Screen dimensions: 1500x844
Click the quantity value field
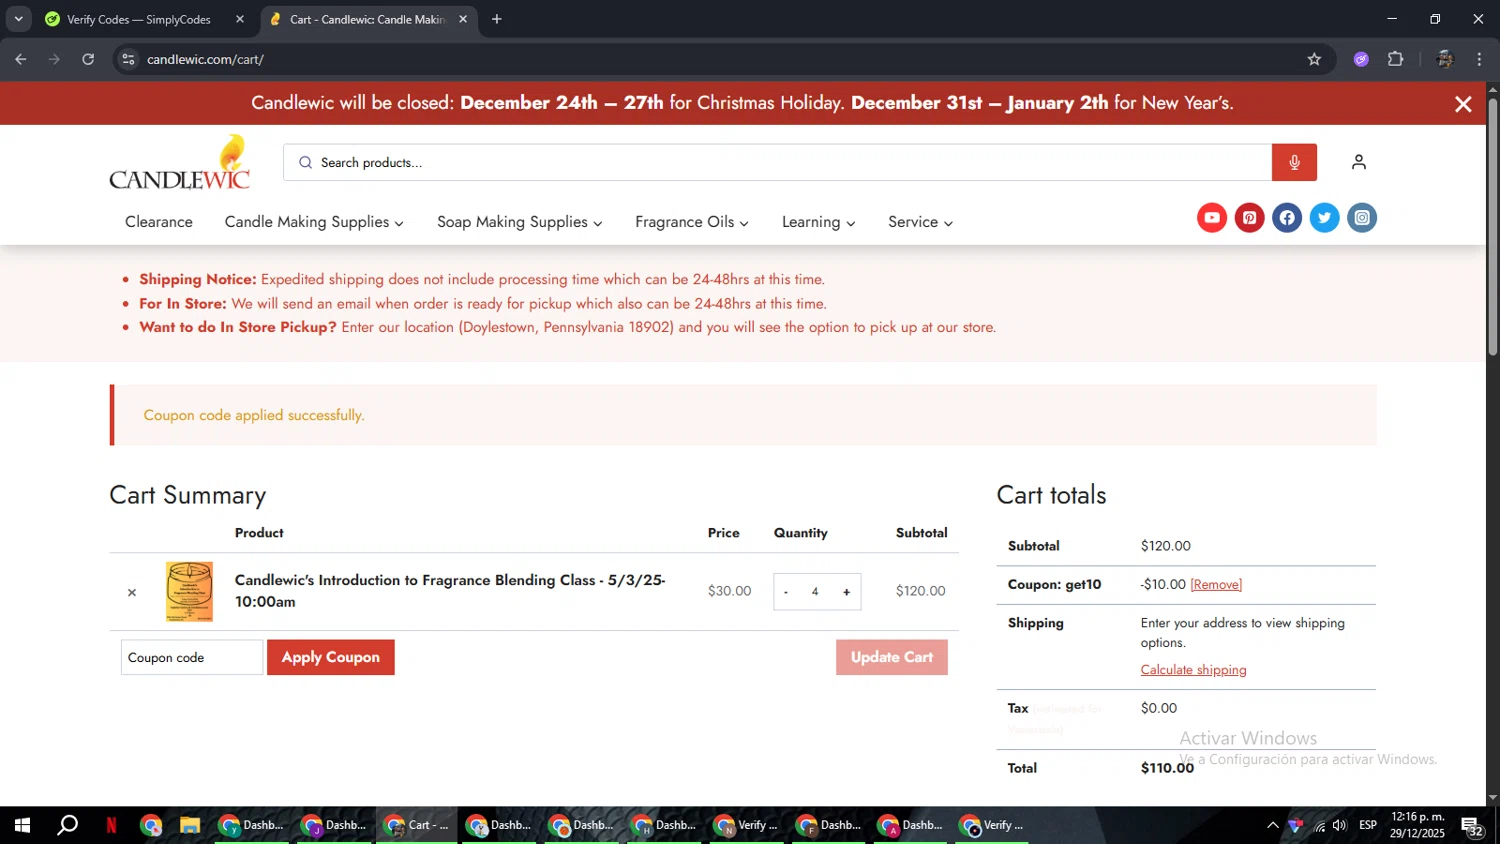pos(815,592)
